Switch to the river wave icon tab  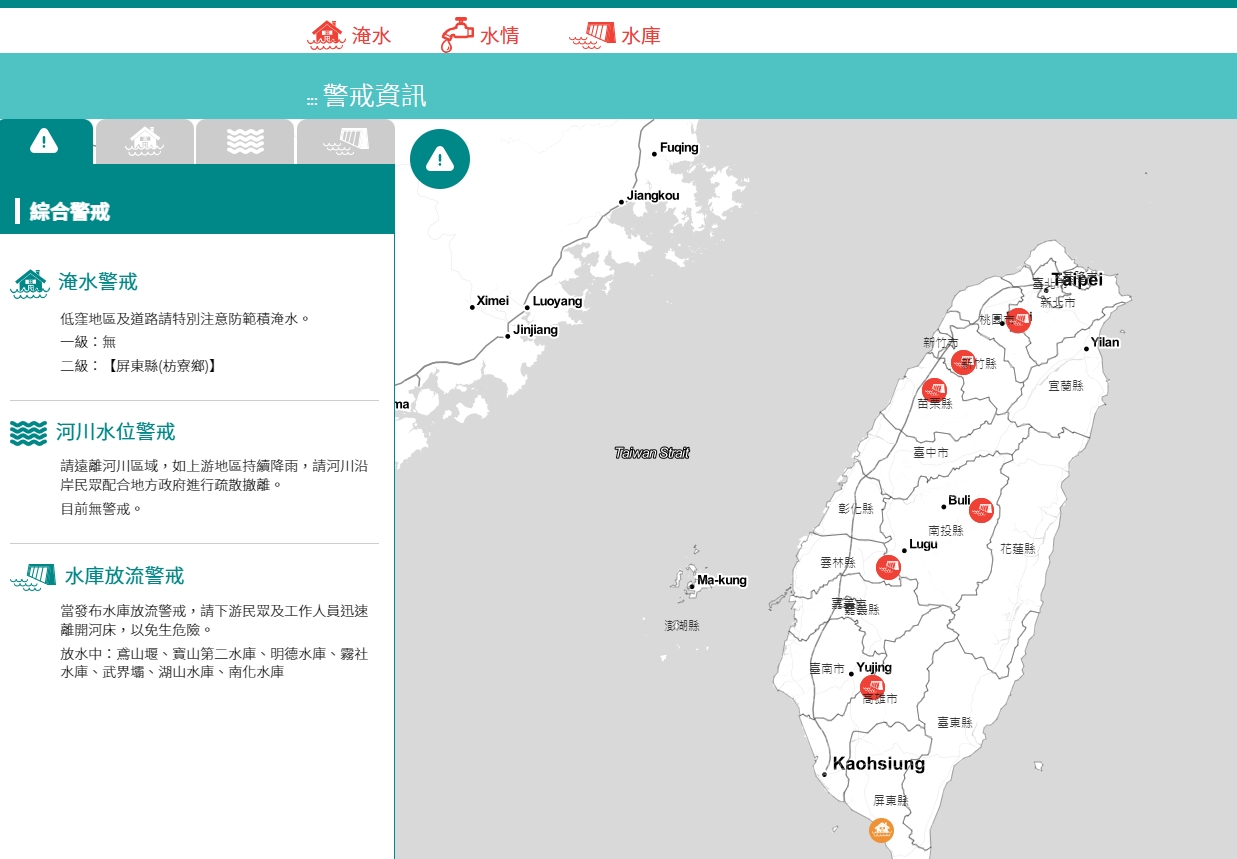[x=245, y=141]
